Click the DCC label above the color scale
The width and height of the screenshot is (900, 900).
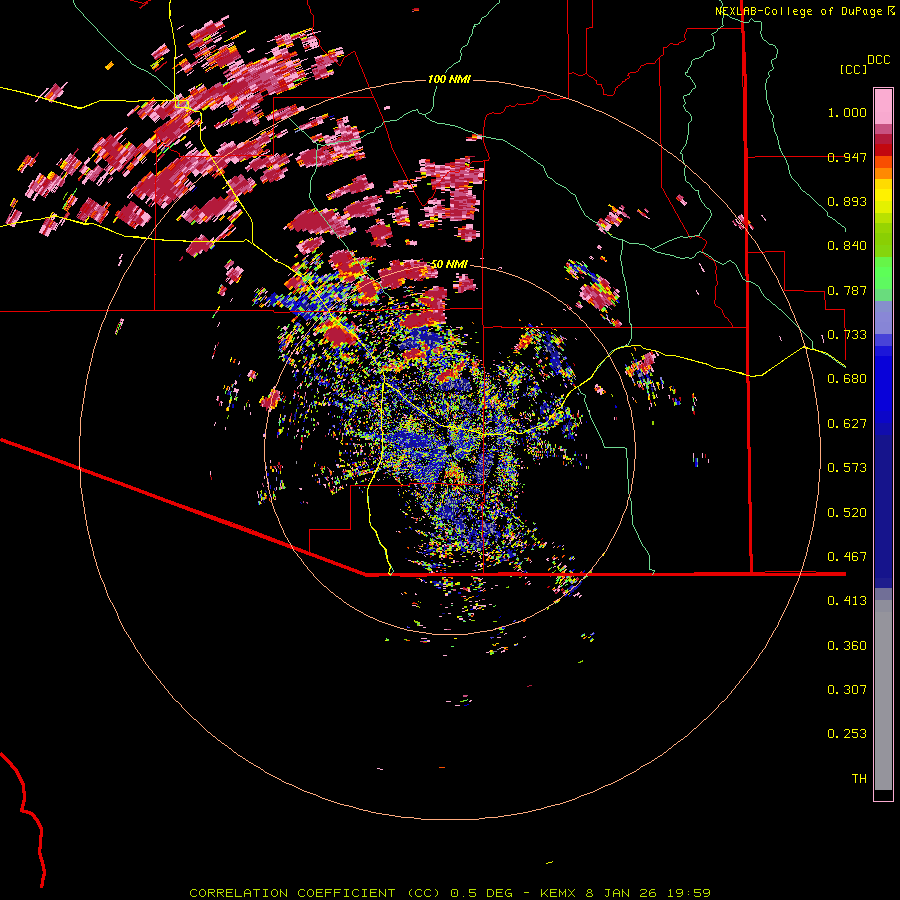point(879,60)
